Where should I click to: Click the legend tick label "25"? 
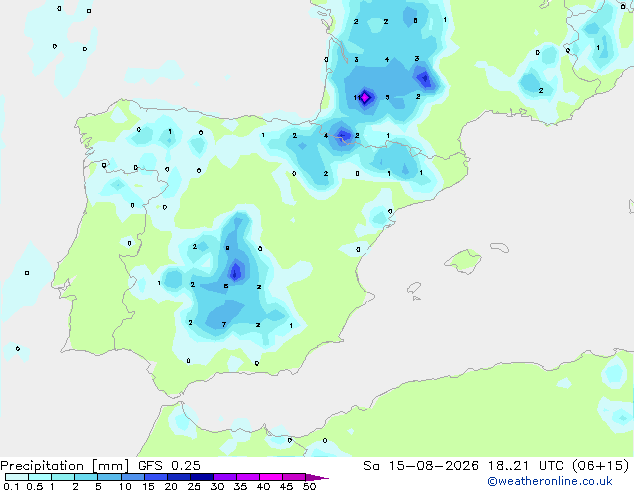[194, 486]
